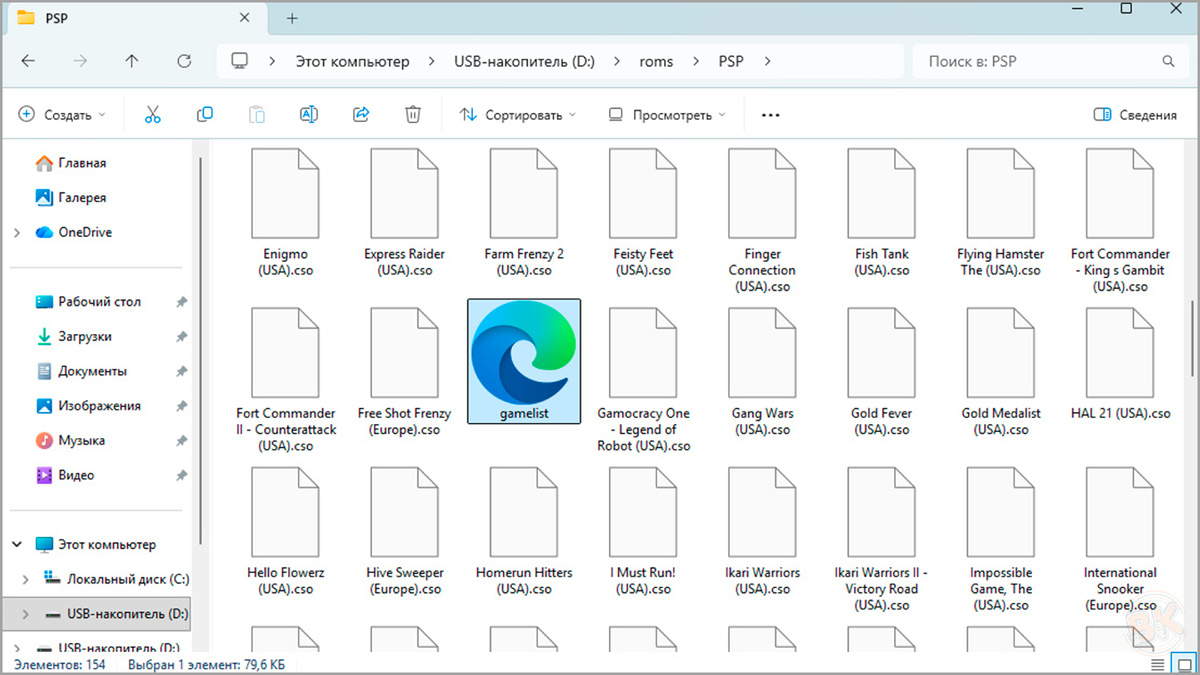Viewport: 1200px width, 675px height.
Task: Open Изображения quick access folder
Action: click(x=88, y=406)
